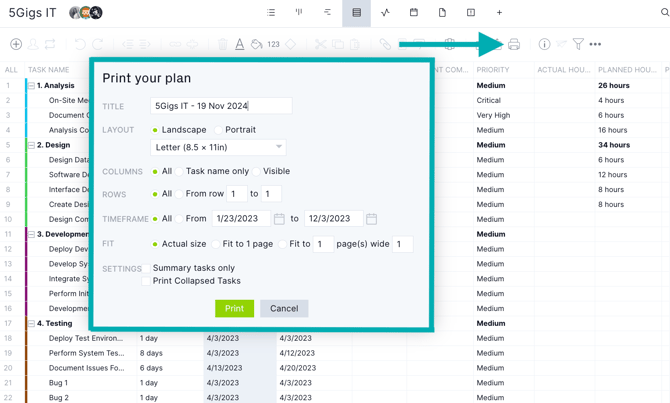Image resolution: width=670 pixels, height=403 pixels.
Task: Click the Cancel button
Action: pyautogui.click(x=284, y=309)
